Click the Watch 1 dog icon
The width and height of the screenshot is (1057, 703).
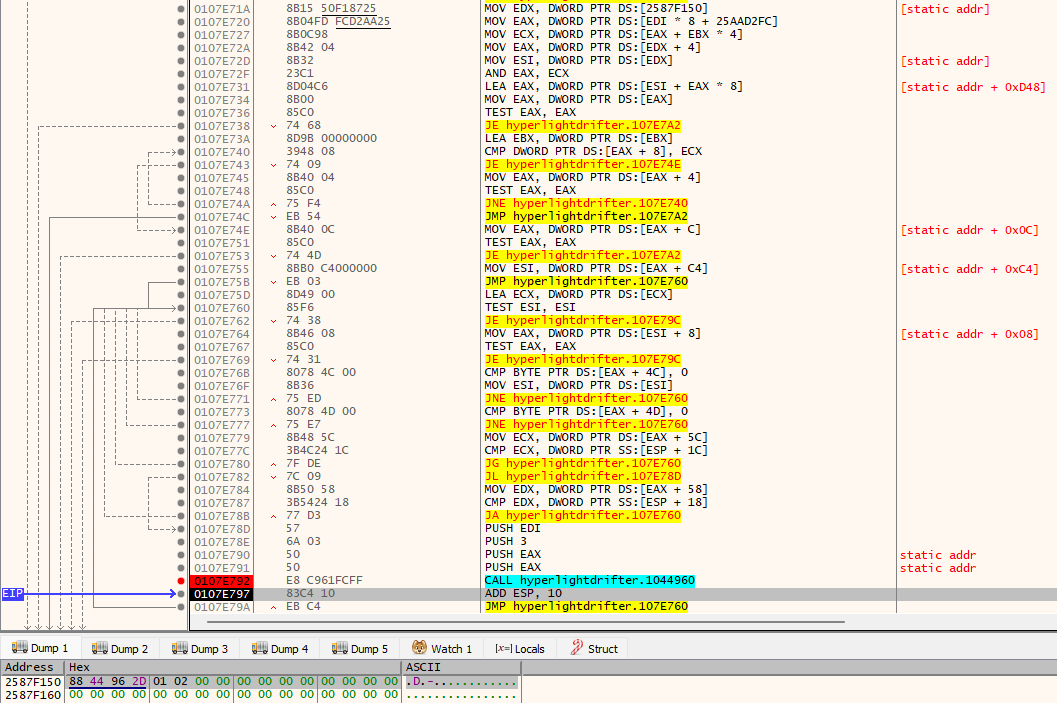coord(420,648)
